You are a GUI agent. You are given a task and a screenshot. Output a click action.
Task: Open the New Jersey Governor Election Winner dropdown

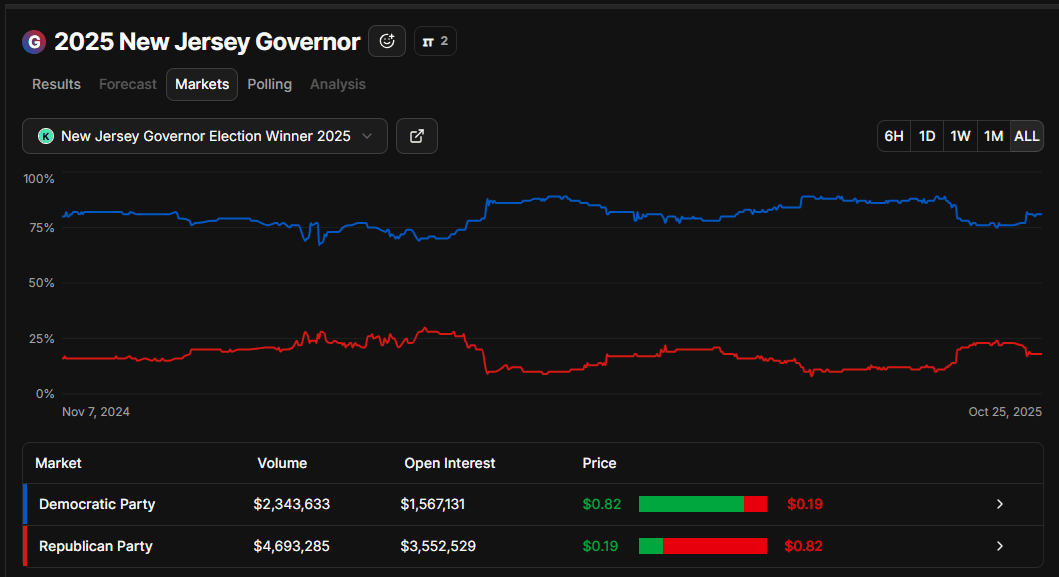205,136
